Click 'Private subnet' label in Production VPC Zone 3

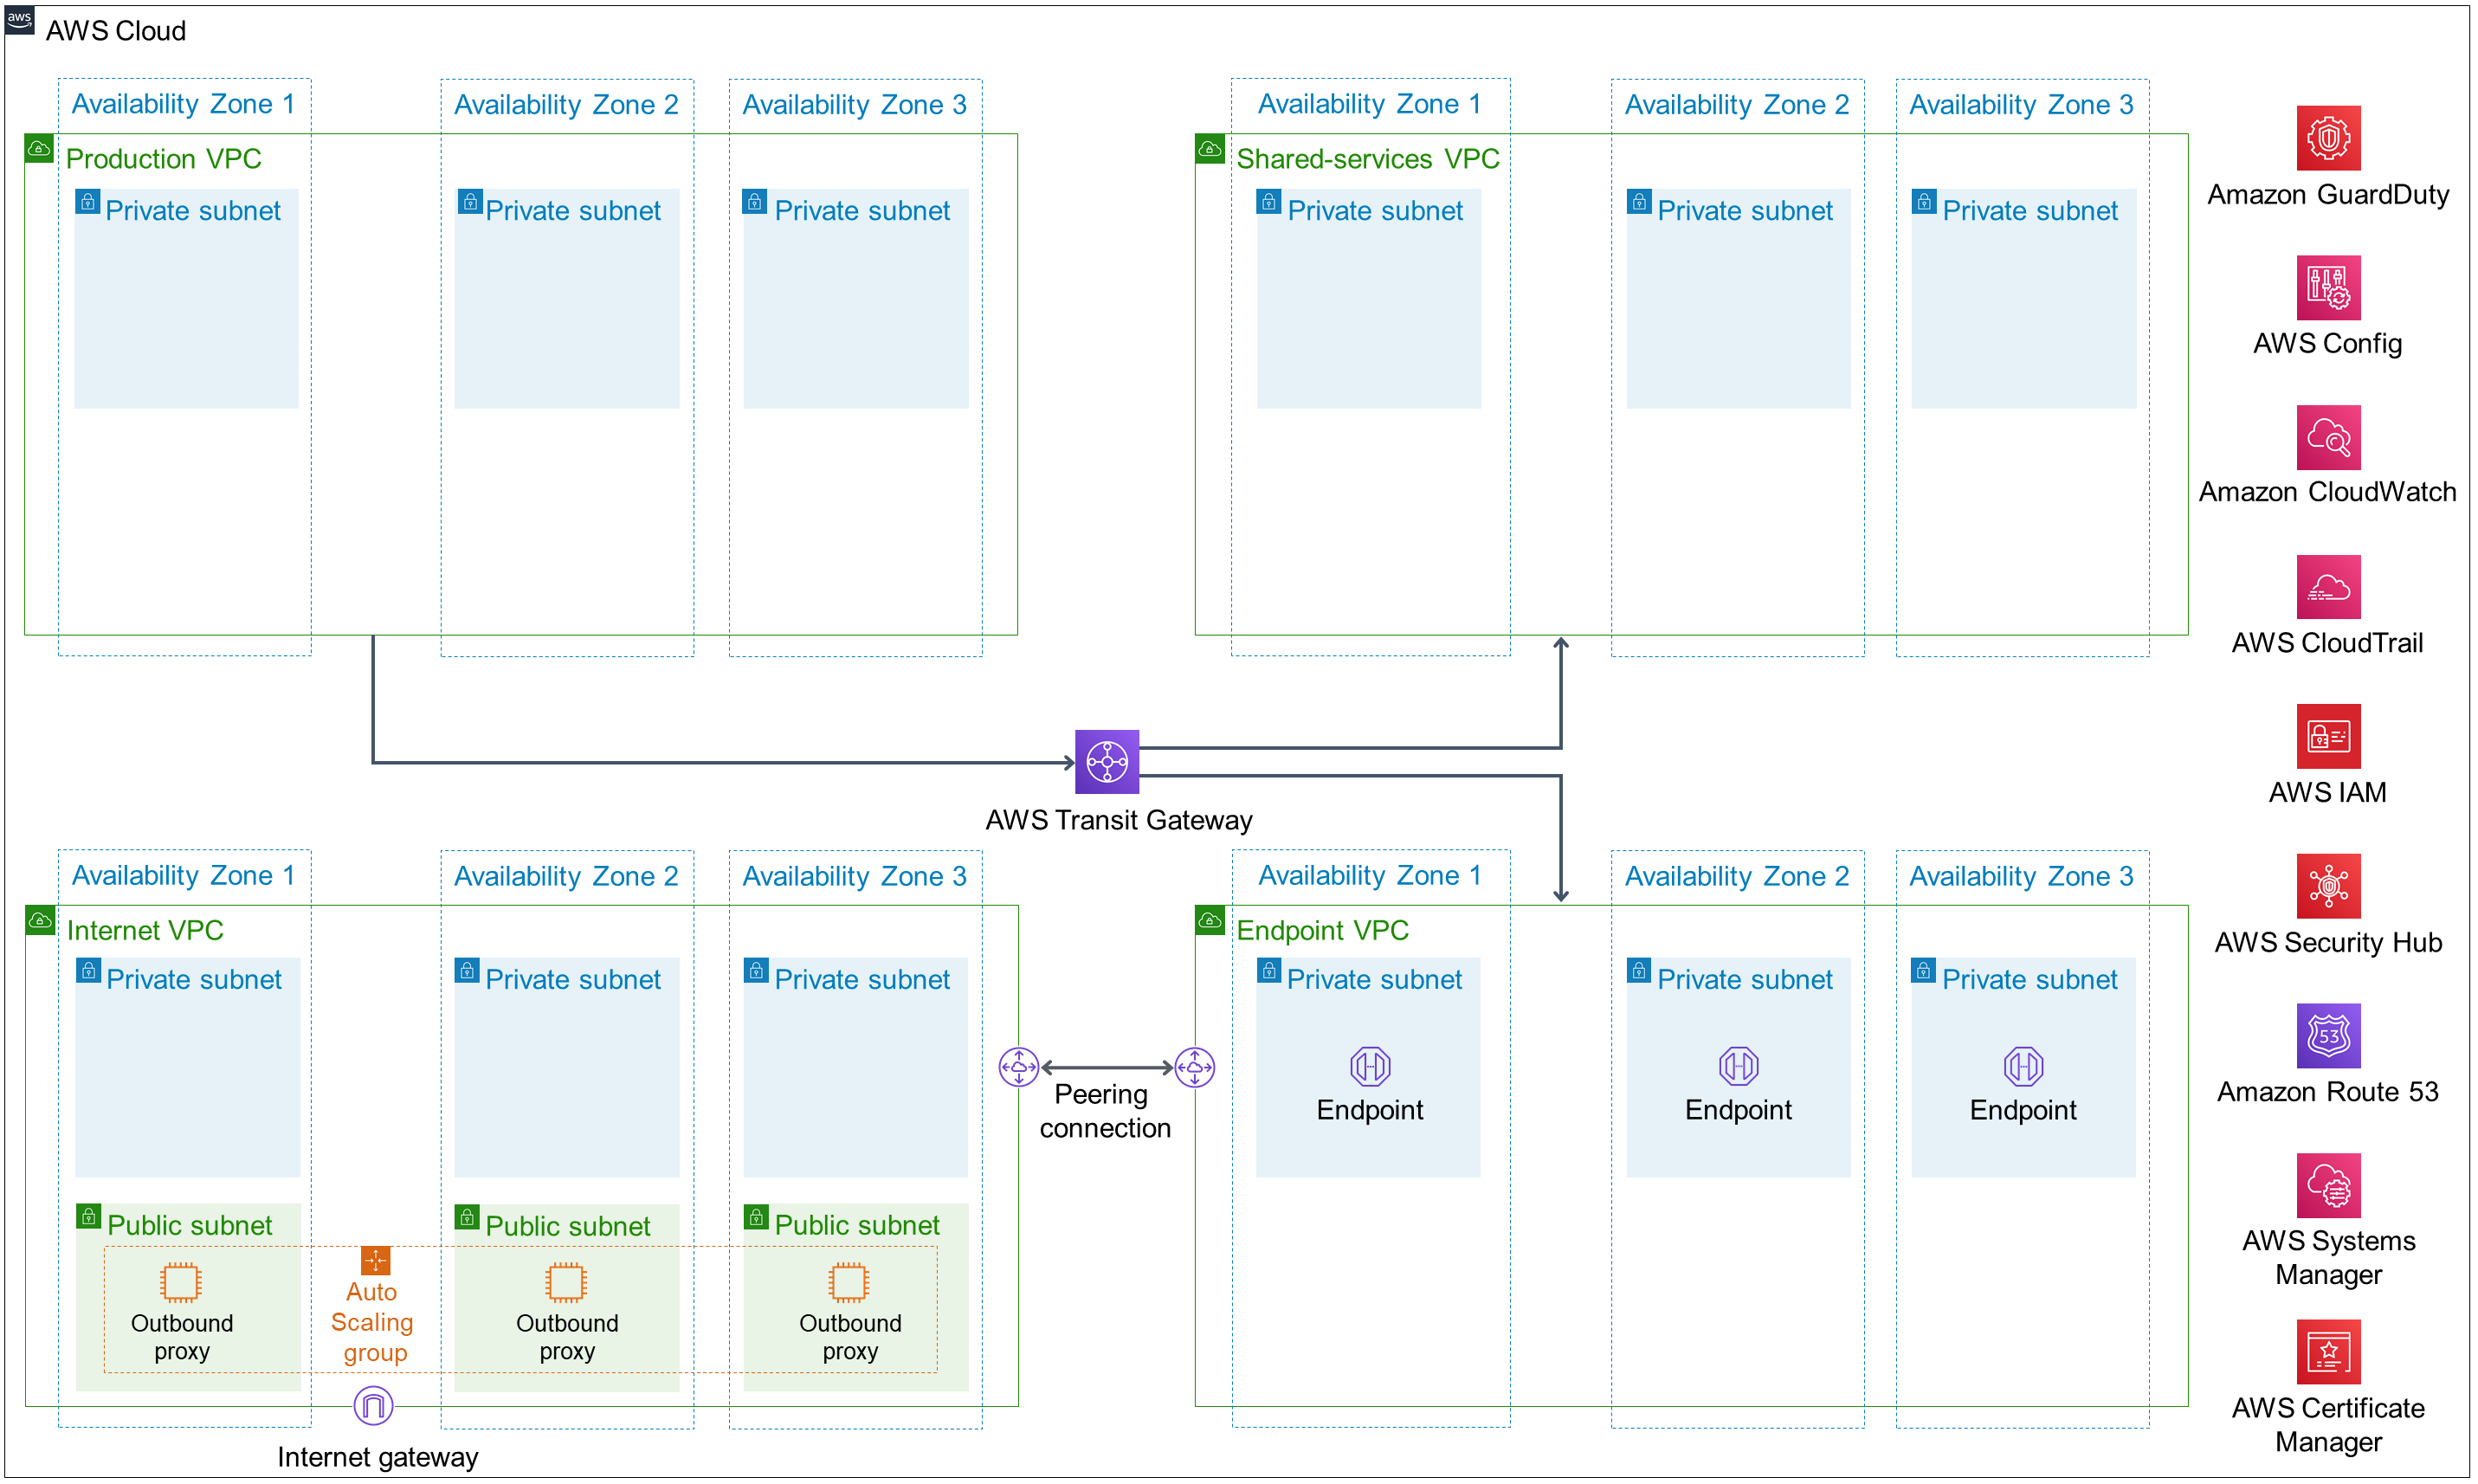point(862,211)
